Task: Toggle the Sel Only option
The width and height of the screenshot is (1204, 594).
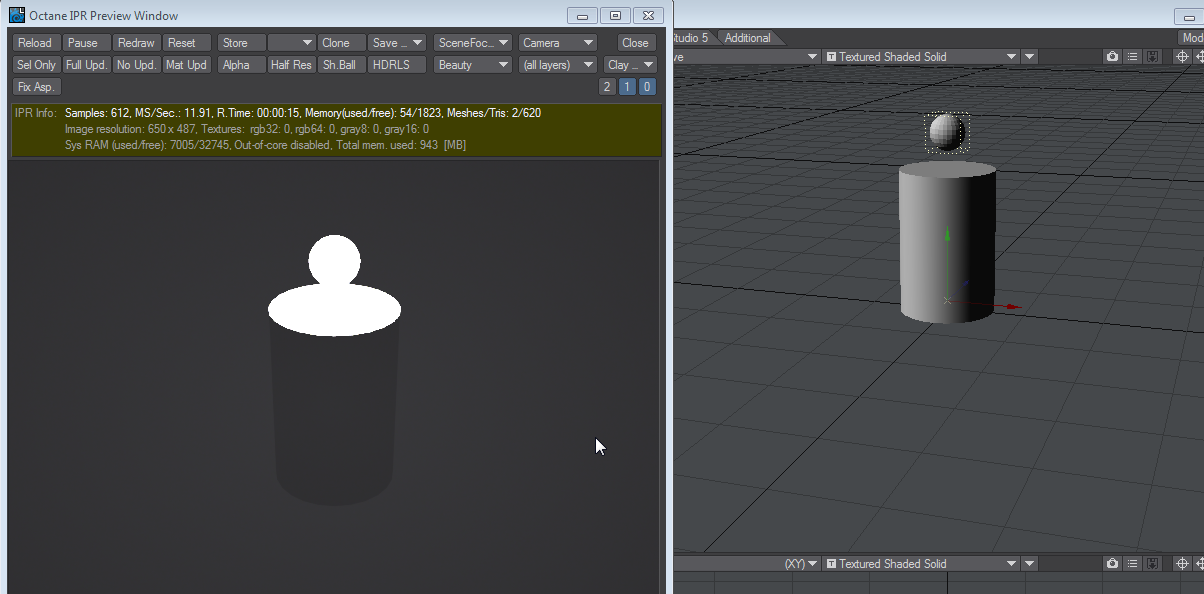Action: 37,65
